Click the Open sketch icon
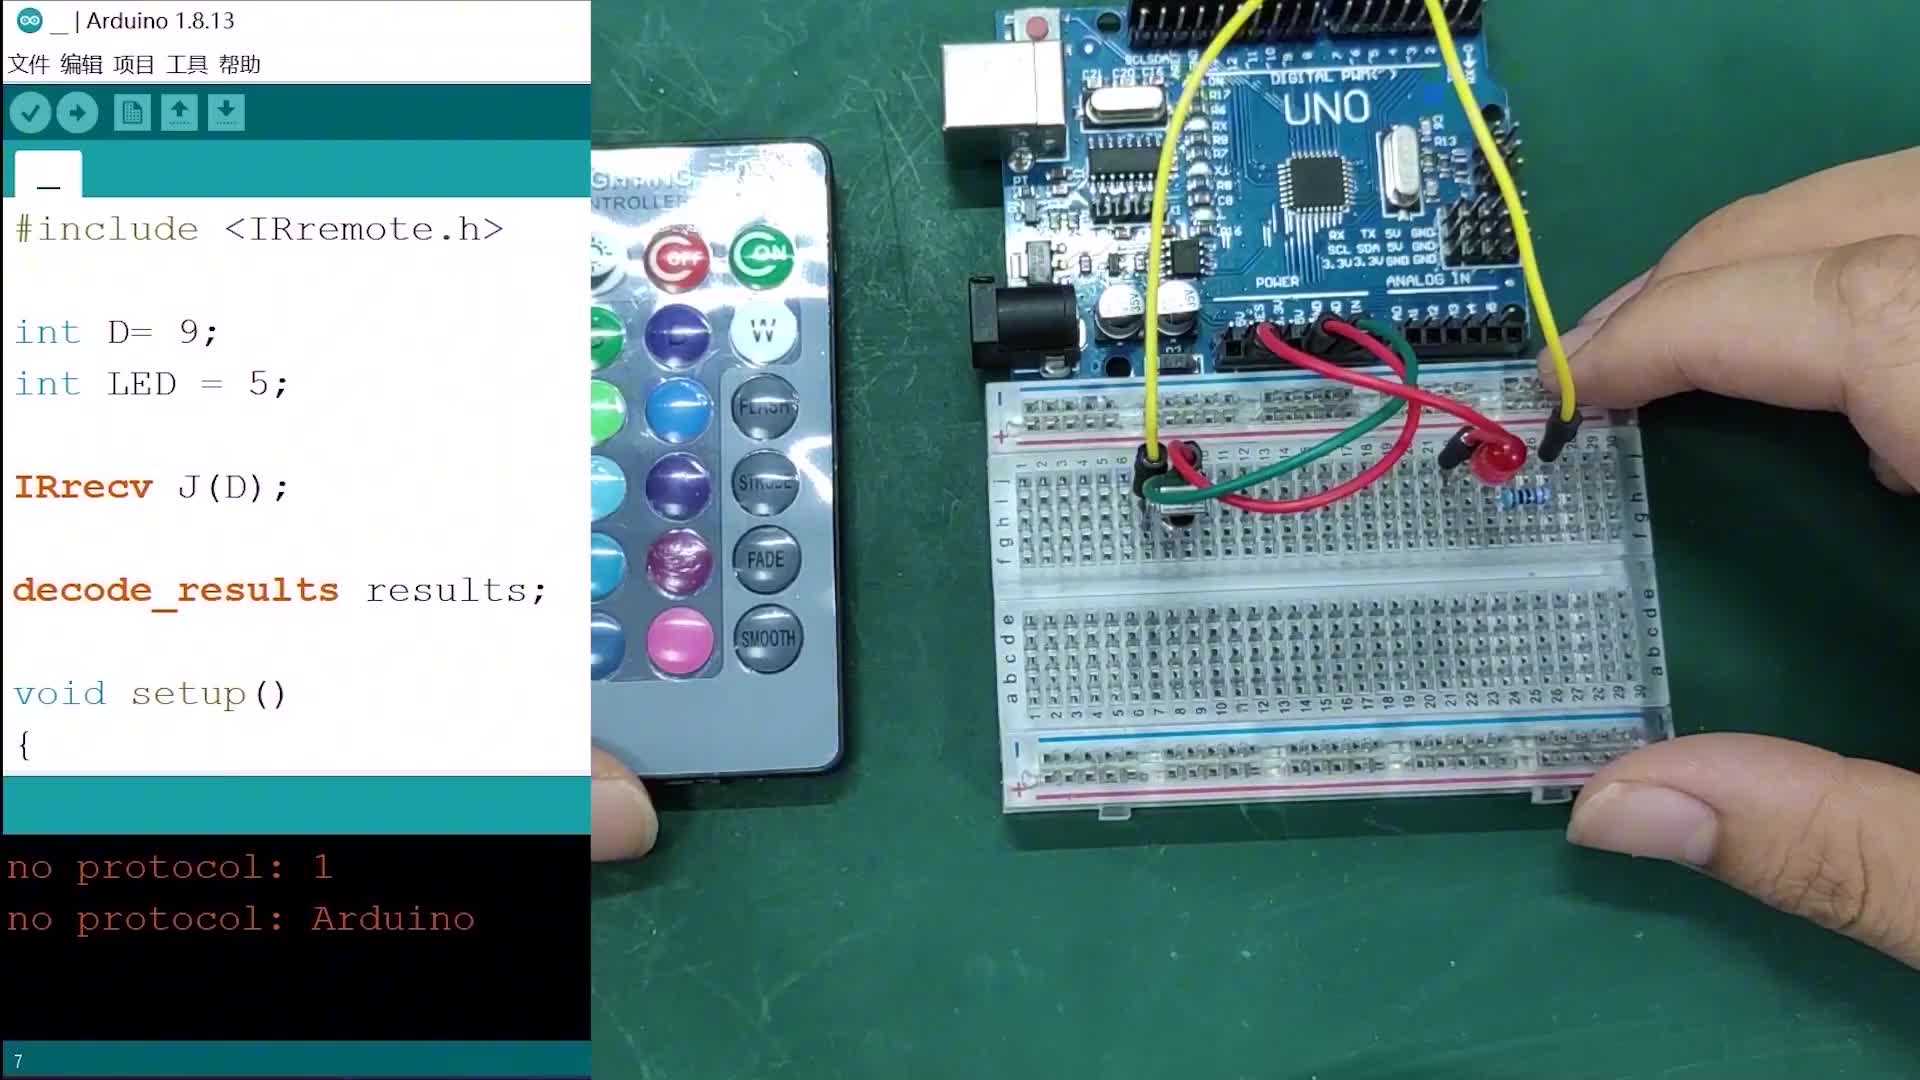Viewport: 1920px width, 1080px height. click(178, 112)
